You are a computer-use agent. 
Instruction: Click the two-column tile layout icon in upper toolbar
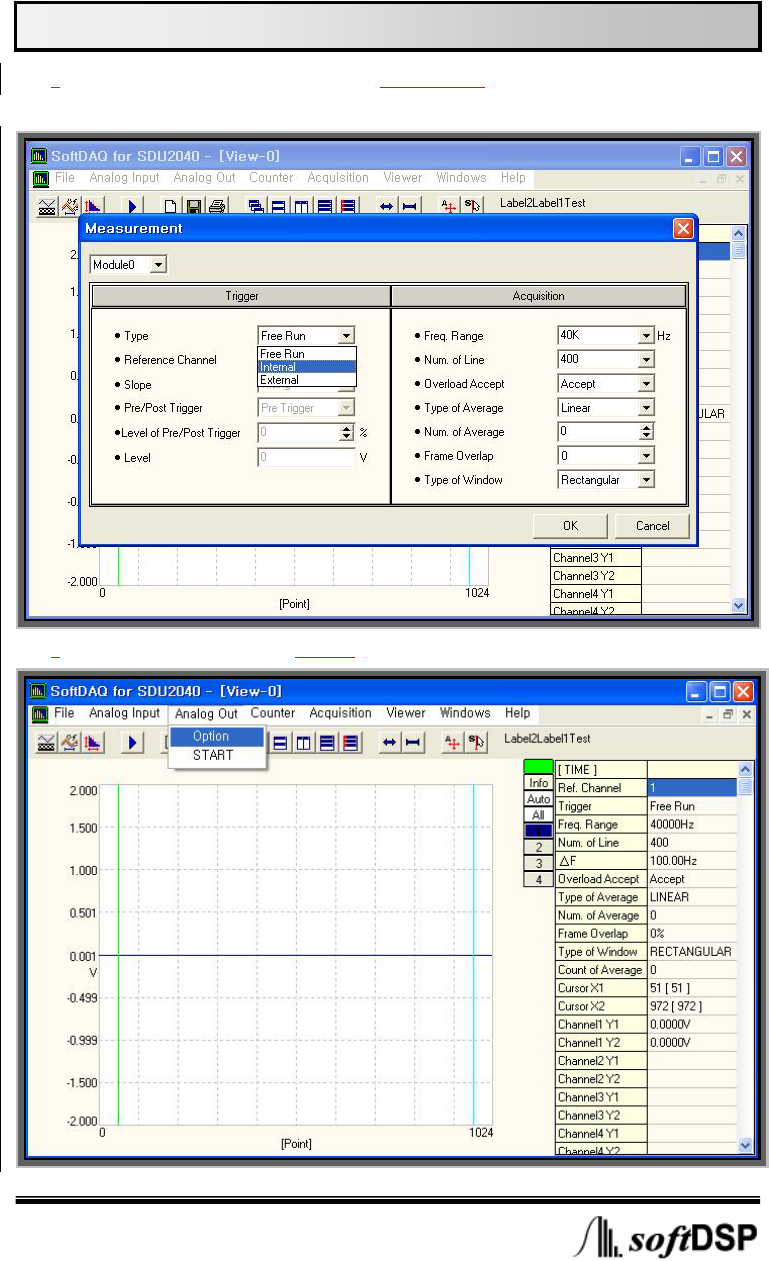click(x=303, y=206)
